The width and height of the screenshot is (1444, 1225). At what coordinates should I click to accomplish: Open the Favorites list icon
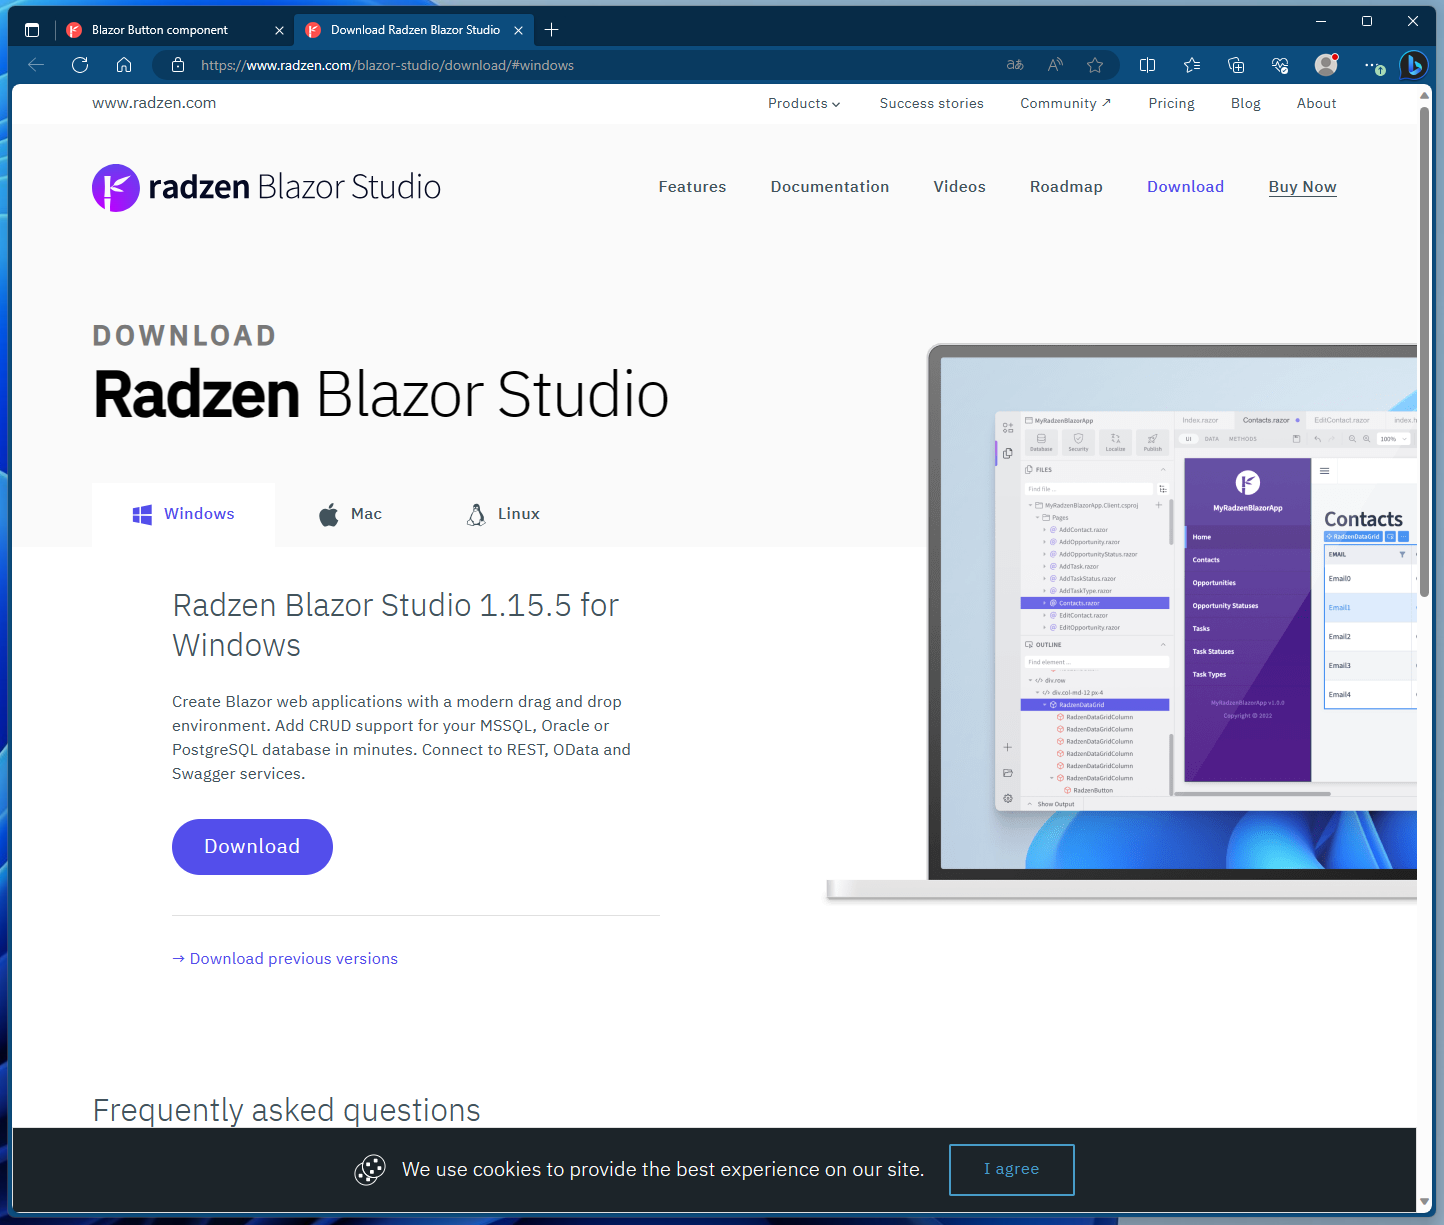(x=1191, y=65)
